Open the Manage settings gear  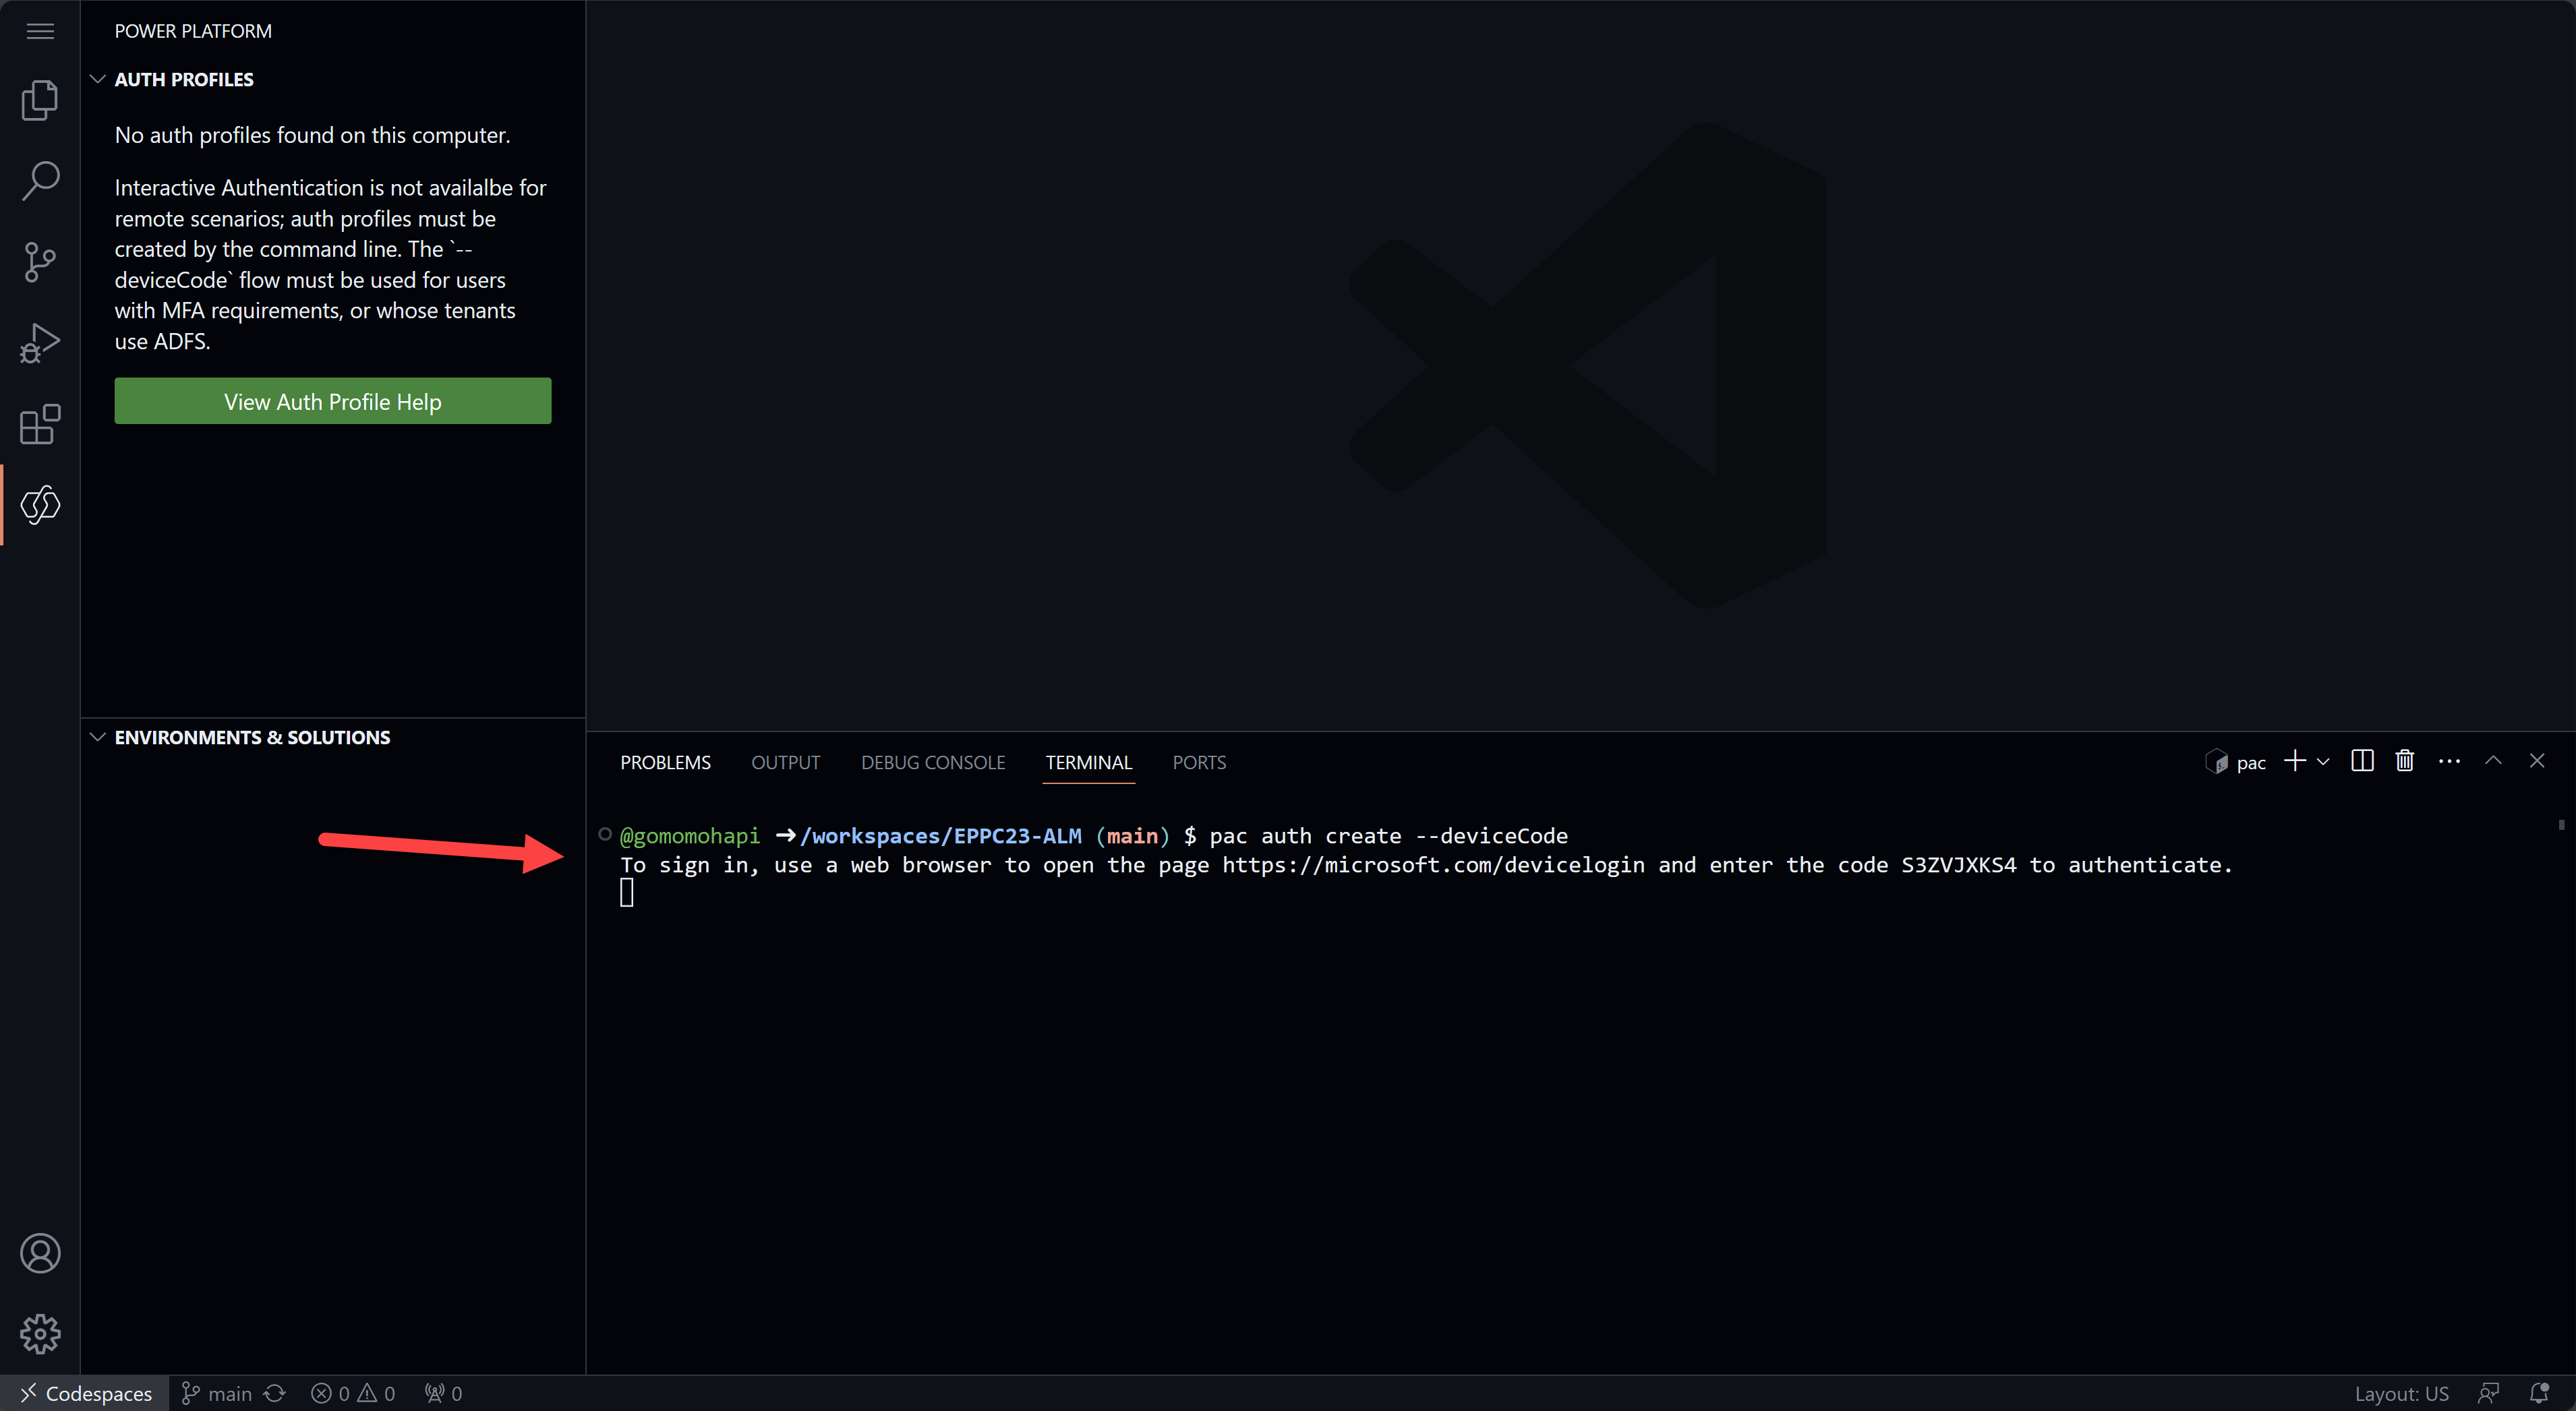coord(40,1333)
